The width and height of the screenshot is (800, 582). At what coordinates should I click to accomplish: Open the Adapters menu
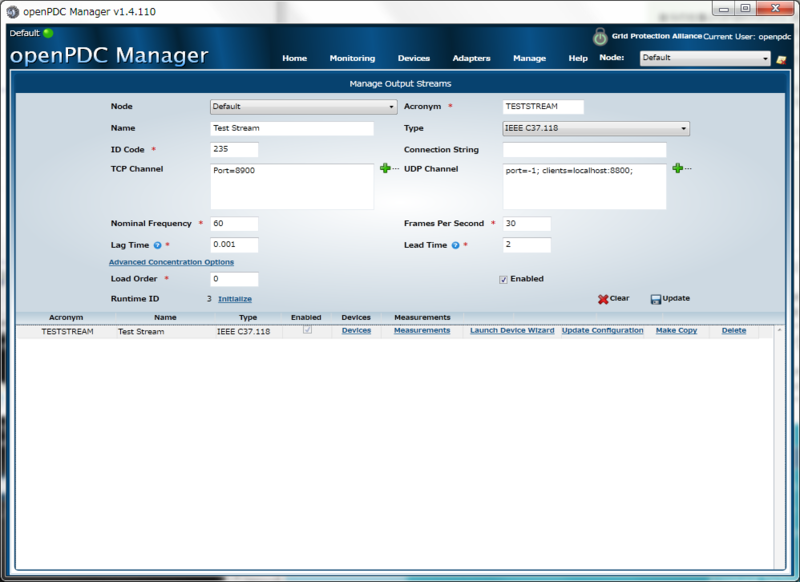471,58
